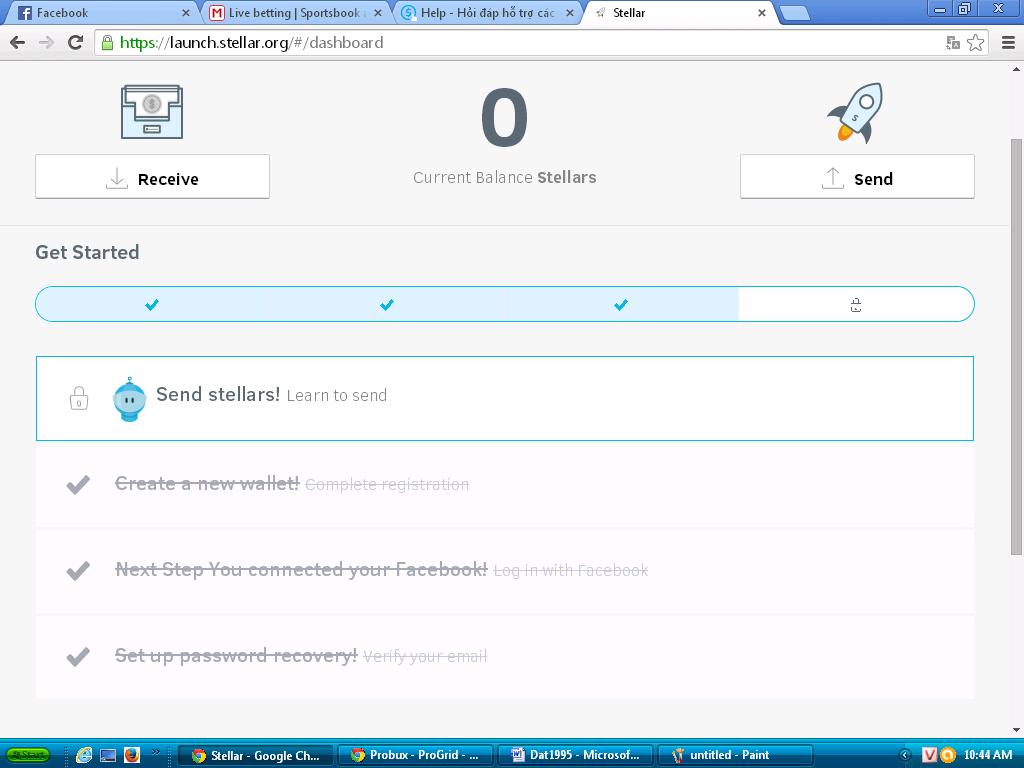Click the Complete registration text
Screen dimensions: 1024x768
pyautogui.click(x=387, y=485)
